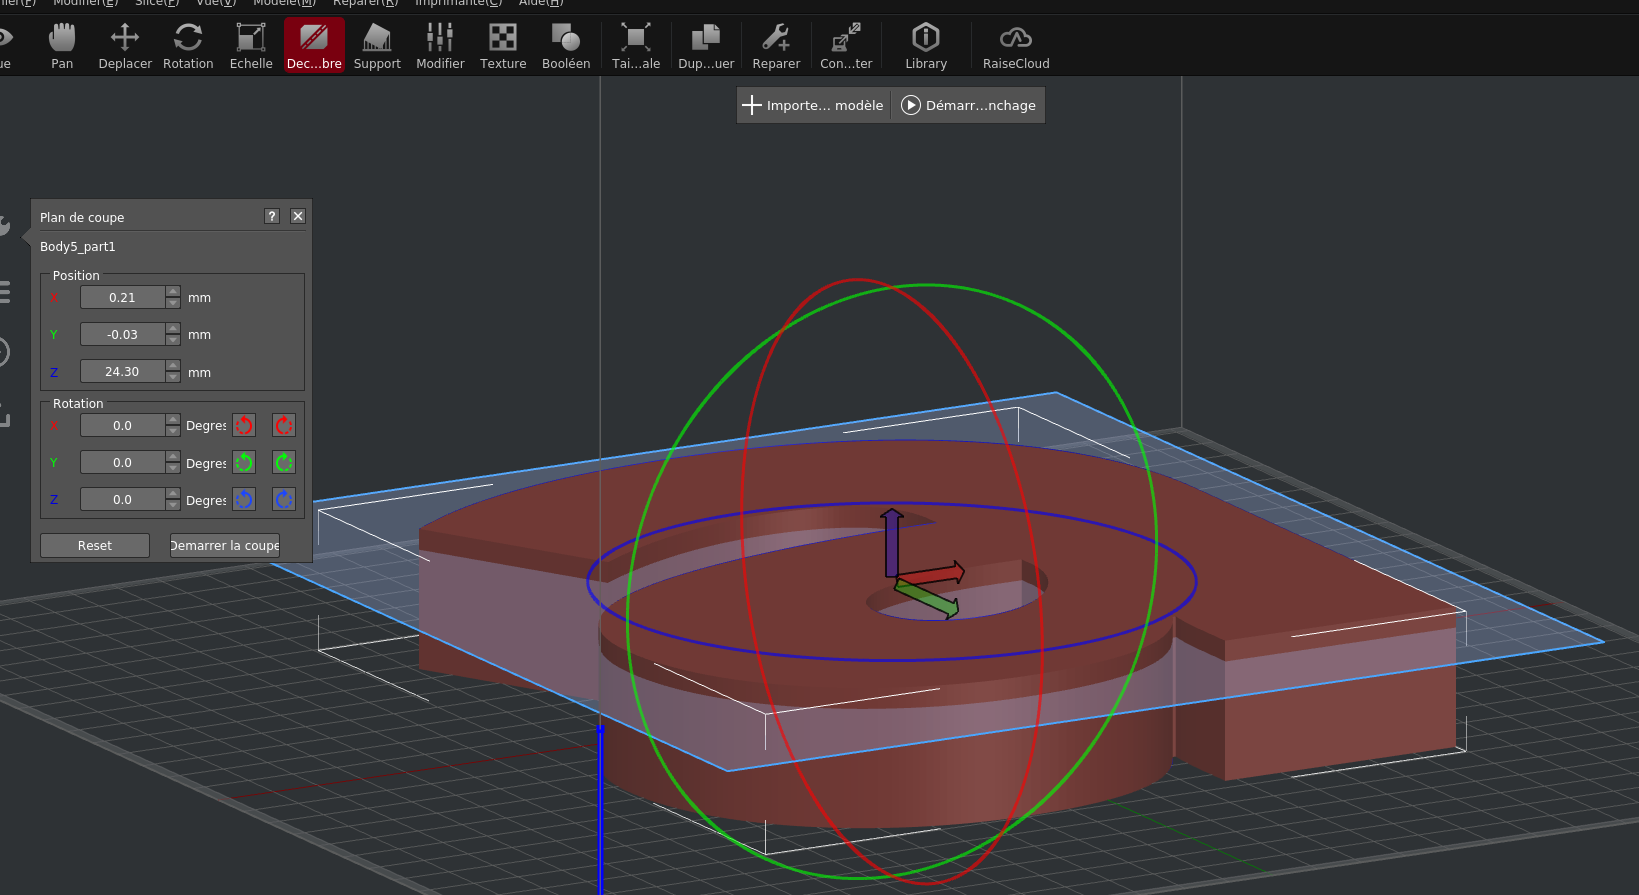Viewport: 1639px width, 895px height.
Task: Activate the Deplacer move tool
Action: click(x=125, y=46)
